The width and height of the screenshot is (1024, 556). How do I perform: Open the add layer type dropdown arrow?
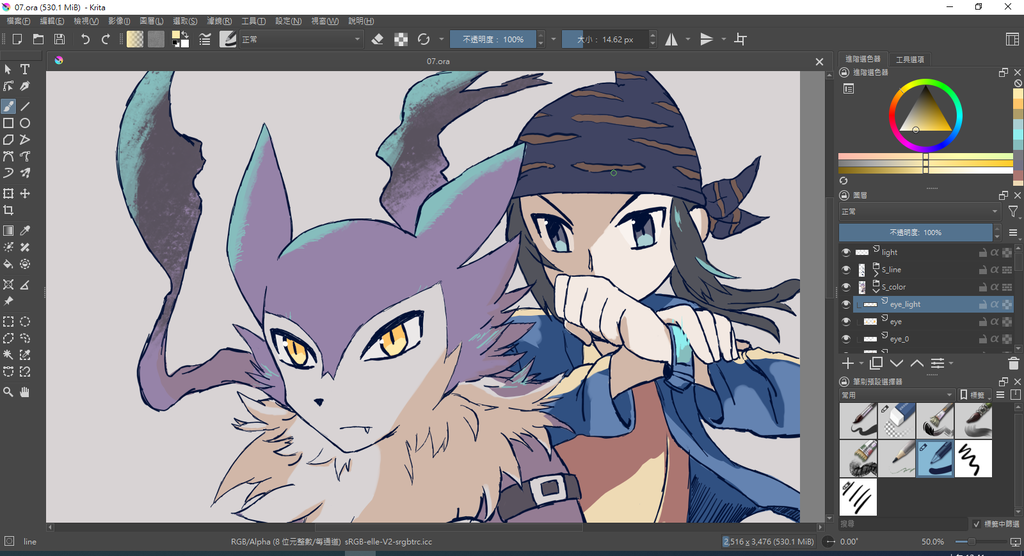[x=862, y=363]
